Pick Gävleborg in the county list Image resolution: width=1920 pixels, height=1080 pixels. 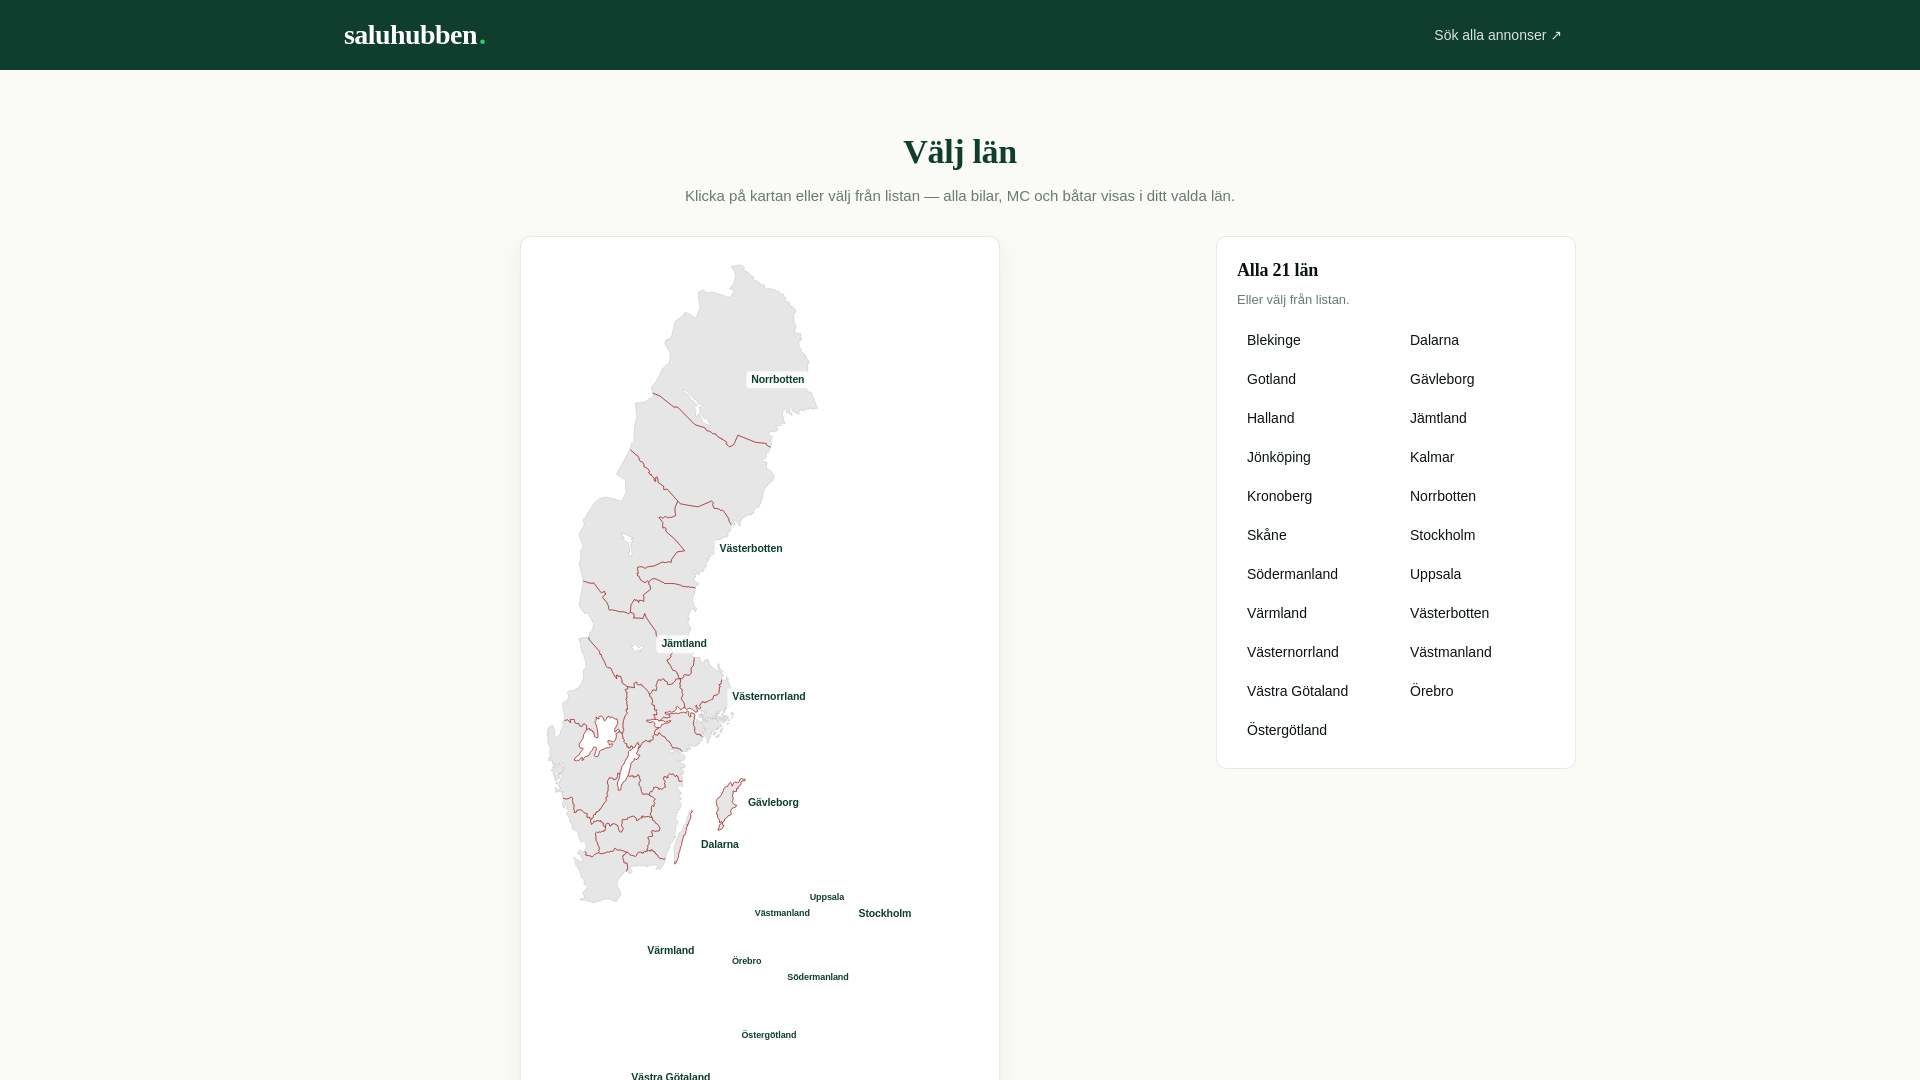(1477, 379)
